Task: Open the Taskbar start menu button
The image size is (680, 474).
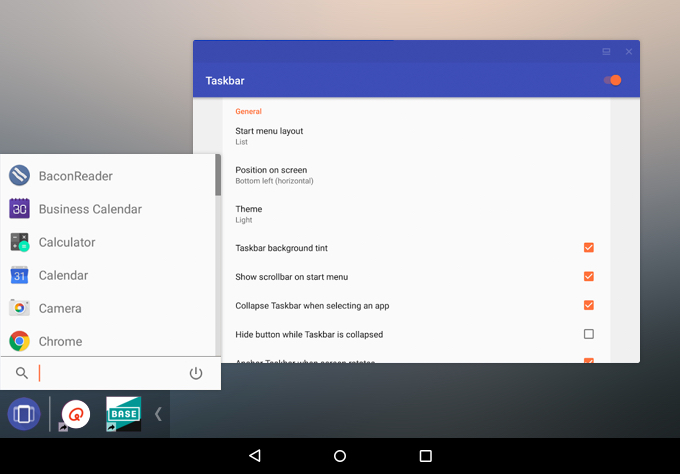Action: tap(24, 414)
